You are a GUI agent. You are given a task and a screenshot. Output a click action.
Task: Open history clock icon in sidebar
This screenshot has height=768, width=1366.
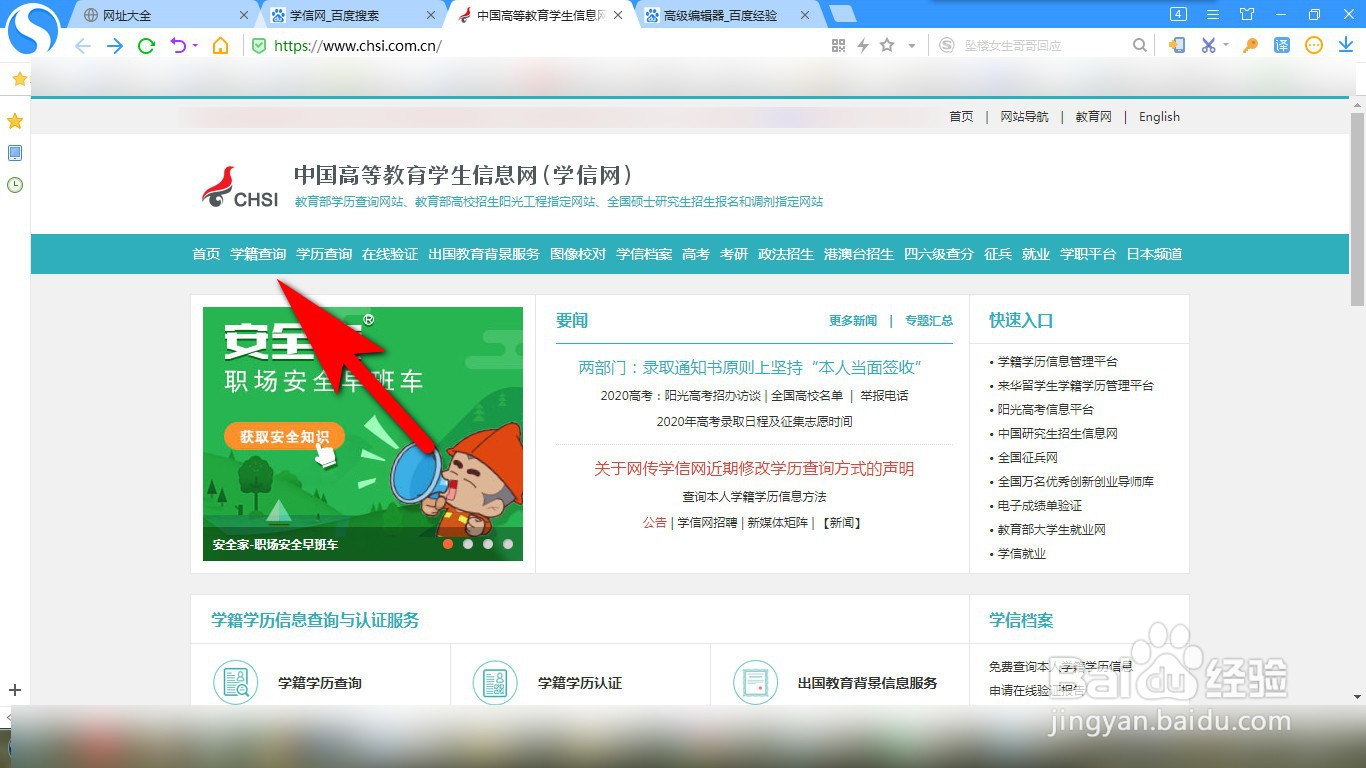[15, 185]
